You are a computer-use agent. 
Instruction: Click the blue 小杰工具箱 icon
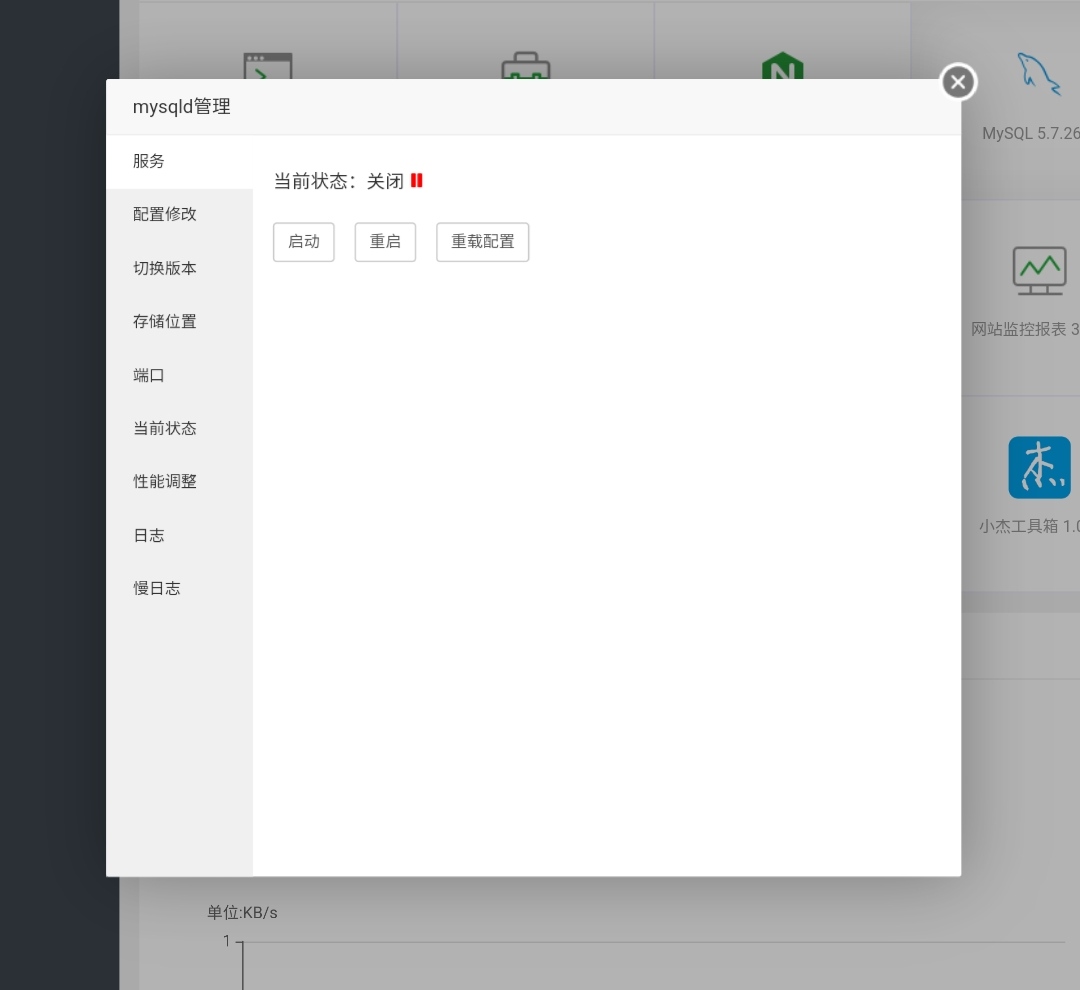point(1039,467)
